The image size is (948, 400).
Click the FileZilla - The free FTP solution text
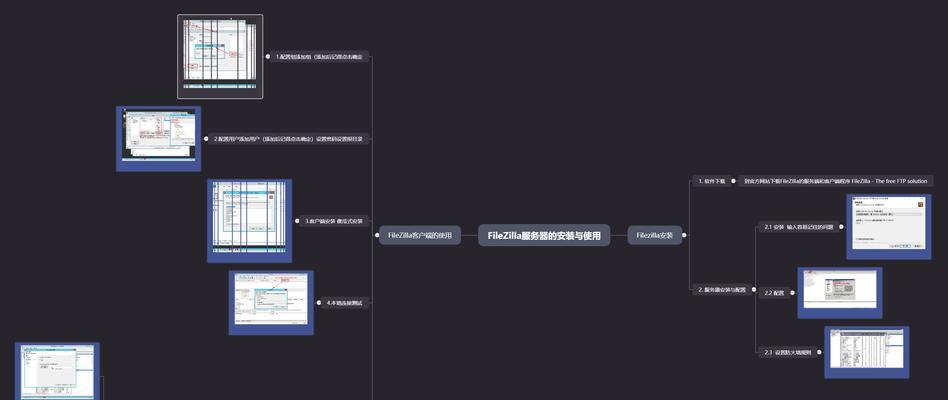click(889, 181)
